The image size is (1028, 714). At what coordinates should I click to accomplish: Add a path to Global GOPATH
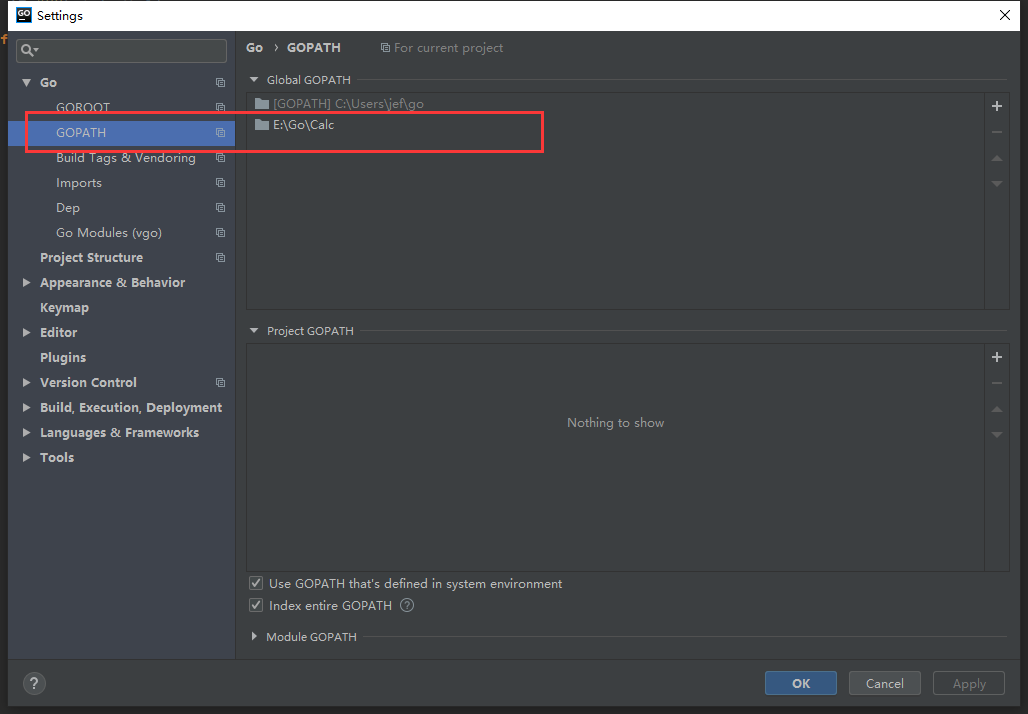pyautogui.click(x=997, y=106)
